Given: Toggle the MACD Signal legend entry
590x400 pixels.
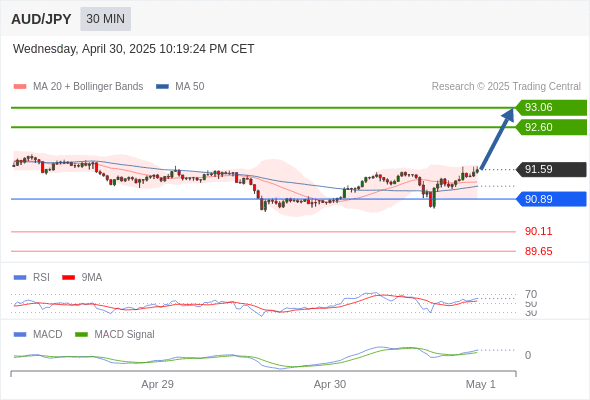Looking at the screenshot, I should [x=115, y=334].
